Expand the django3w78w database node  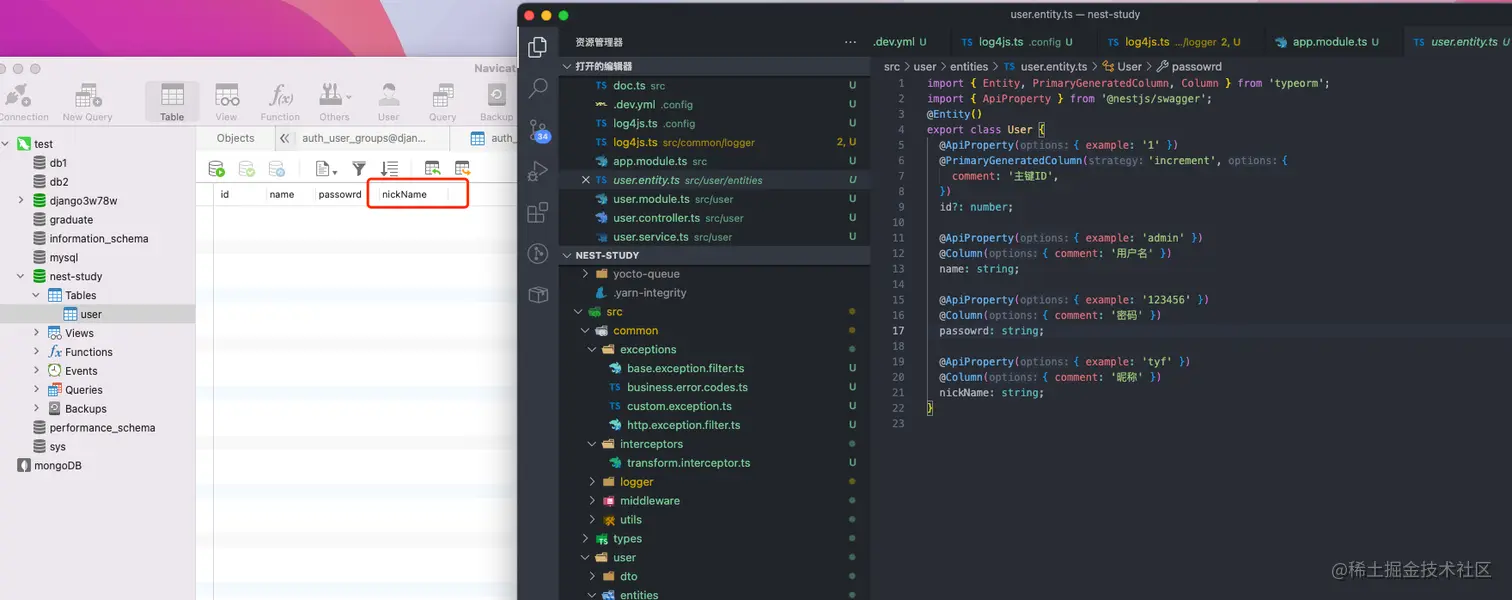(x=21, y=200)
